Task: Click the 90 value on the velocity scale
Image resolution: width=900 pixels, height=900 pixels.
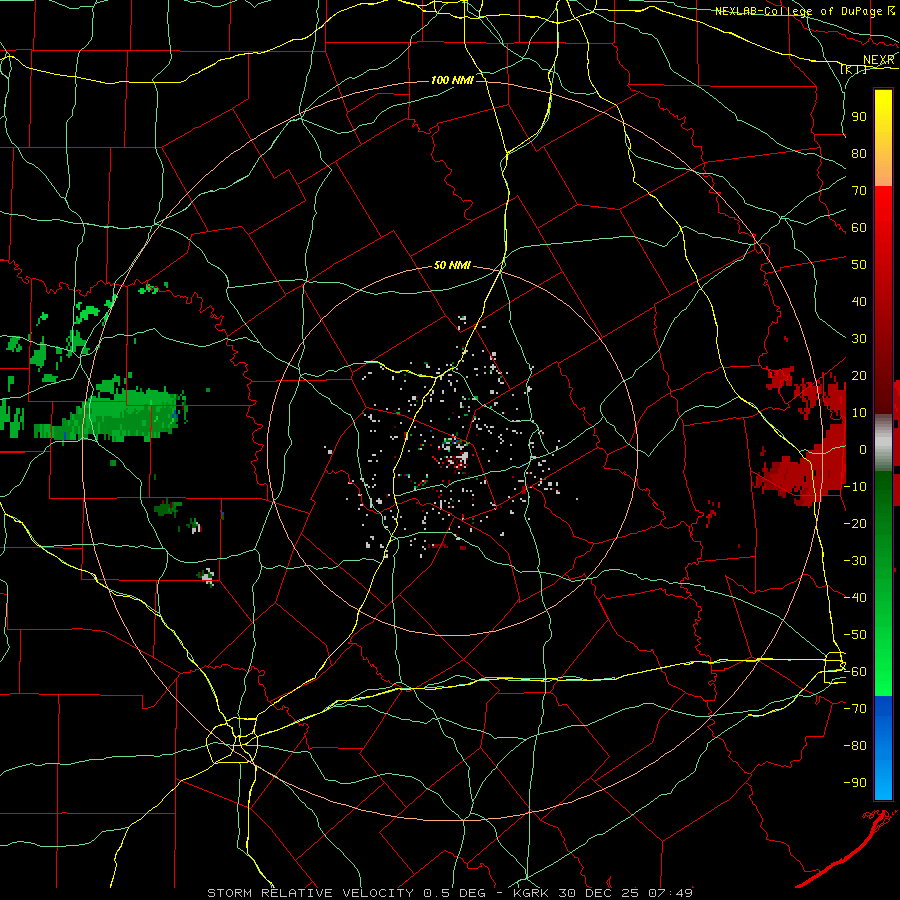Action: [859, 117]
